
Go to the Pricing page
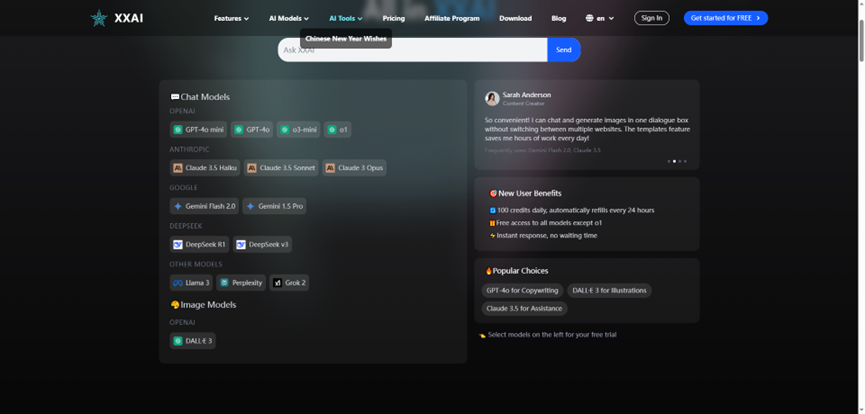[x=393, y=18]
